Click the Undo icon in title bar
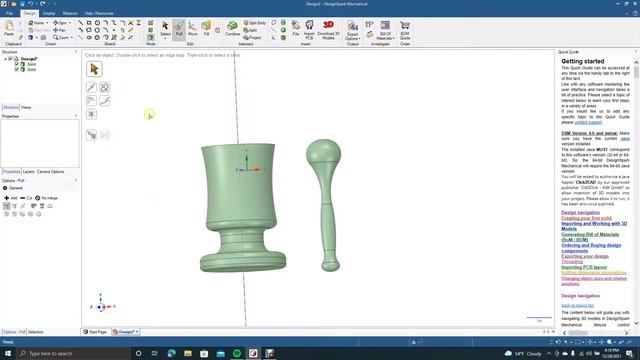640x360 pixels. (30, 4)
